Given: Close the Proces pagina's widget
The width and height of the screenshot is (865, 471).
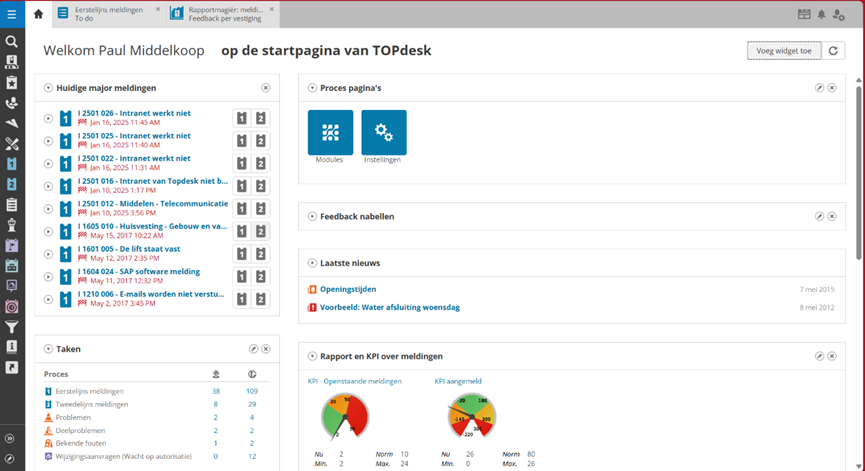Looking at the screenshot, I should (832, 88).
